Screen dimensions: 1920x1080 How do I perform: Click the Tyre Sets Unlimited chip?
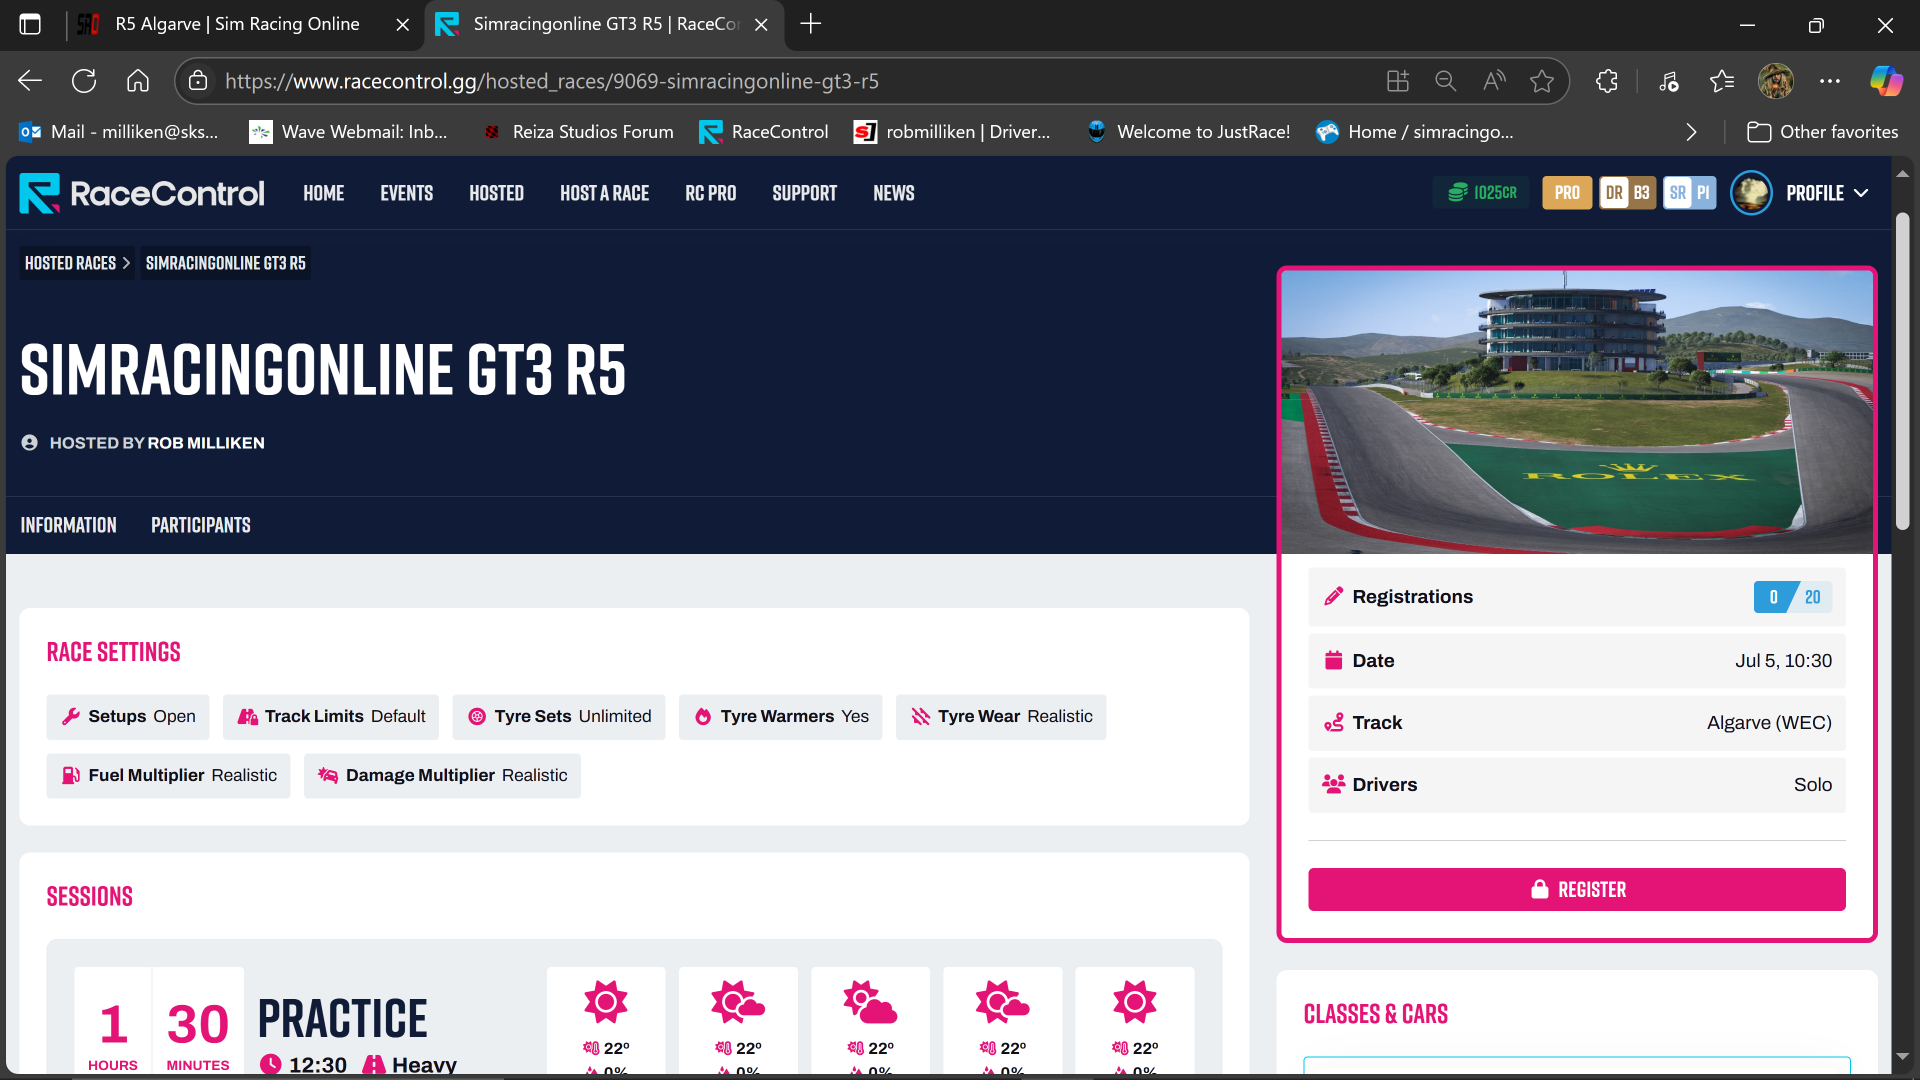click(x=559, y=716)
